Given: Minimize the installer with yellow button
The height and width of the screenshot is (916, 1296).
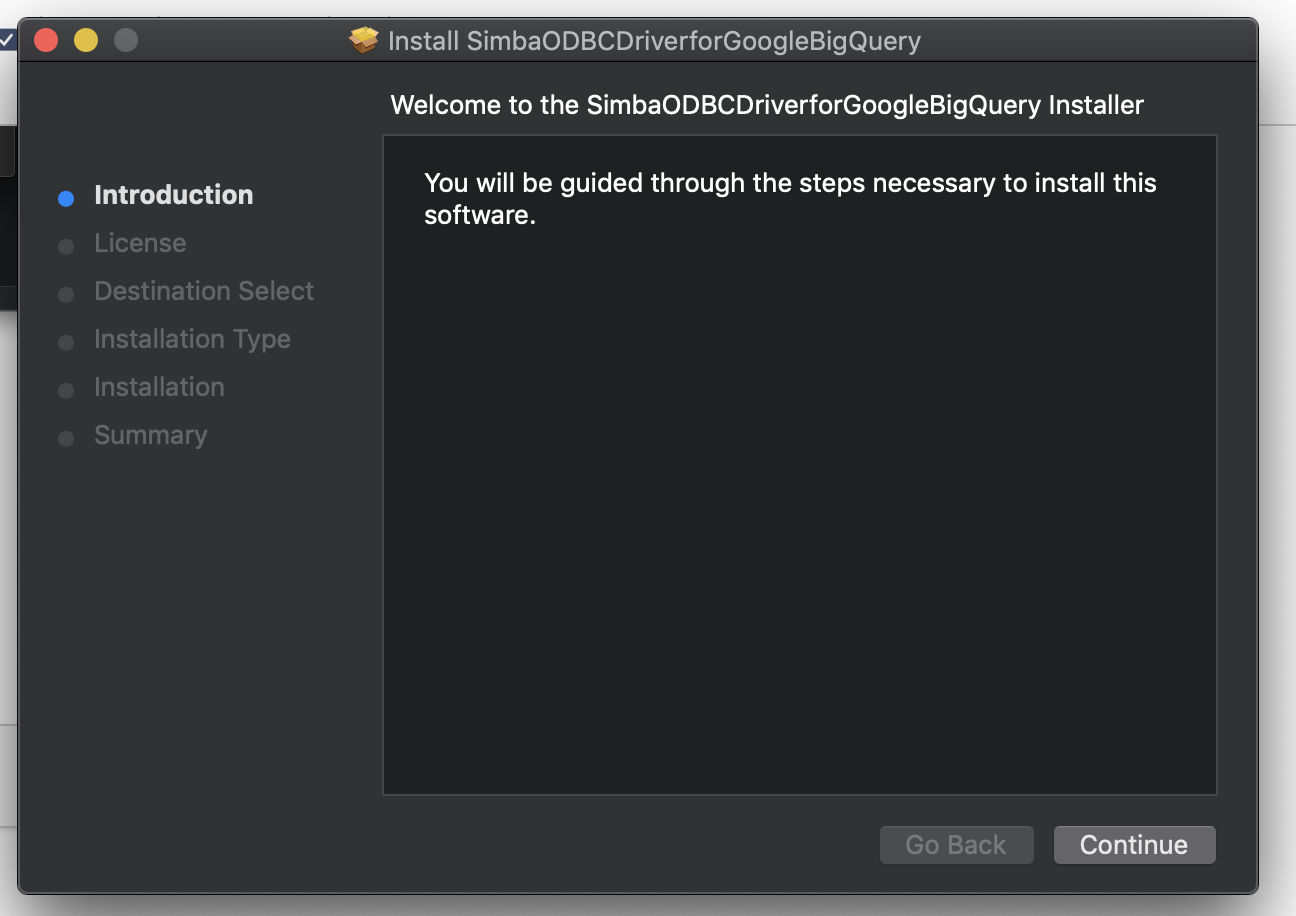Looking at the screenshot, I should pyautogui.click(x=86, y=41).
